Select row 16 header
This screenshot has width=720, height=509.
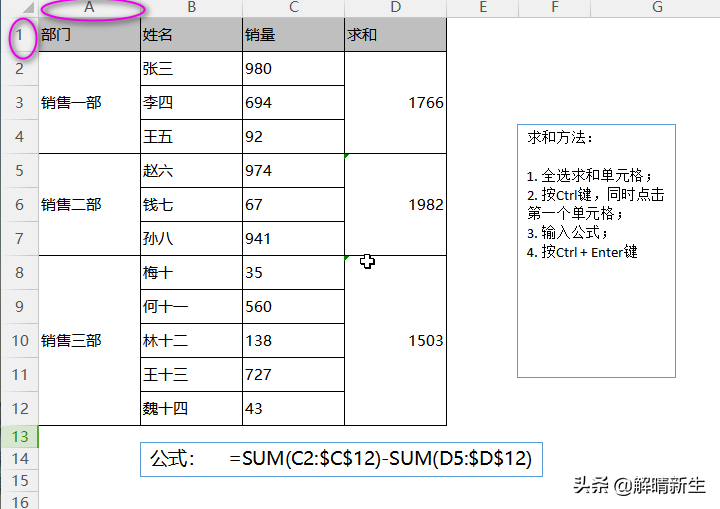click(20, 501)
